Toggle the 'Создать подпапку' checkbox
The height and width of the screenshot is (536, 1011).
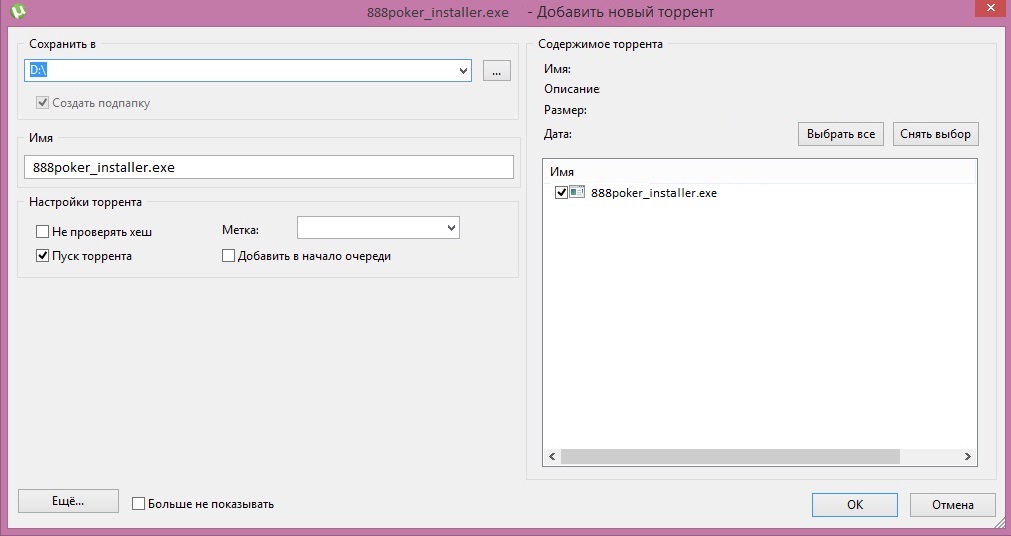[x=43, y=103]
